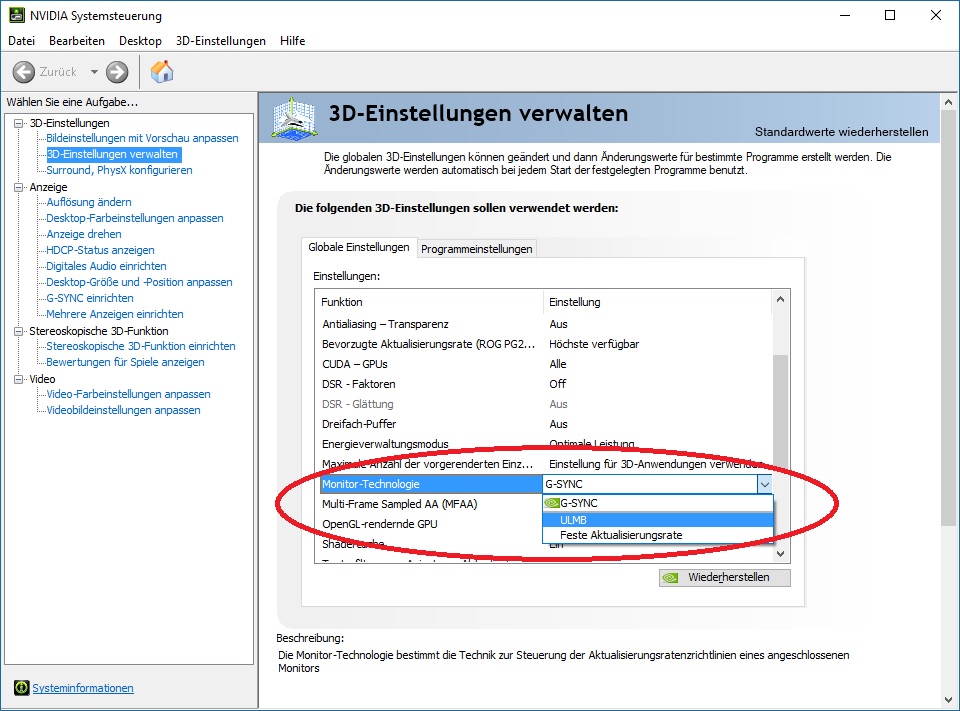The width and height of the screenshot is (960, 711).
Task: Select Dreifach-Puffer row
Action: 545,424
